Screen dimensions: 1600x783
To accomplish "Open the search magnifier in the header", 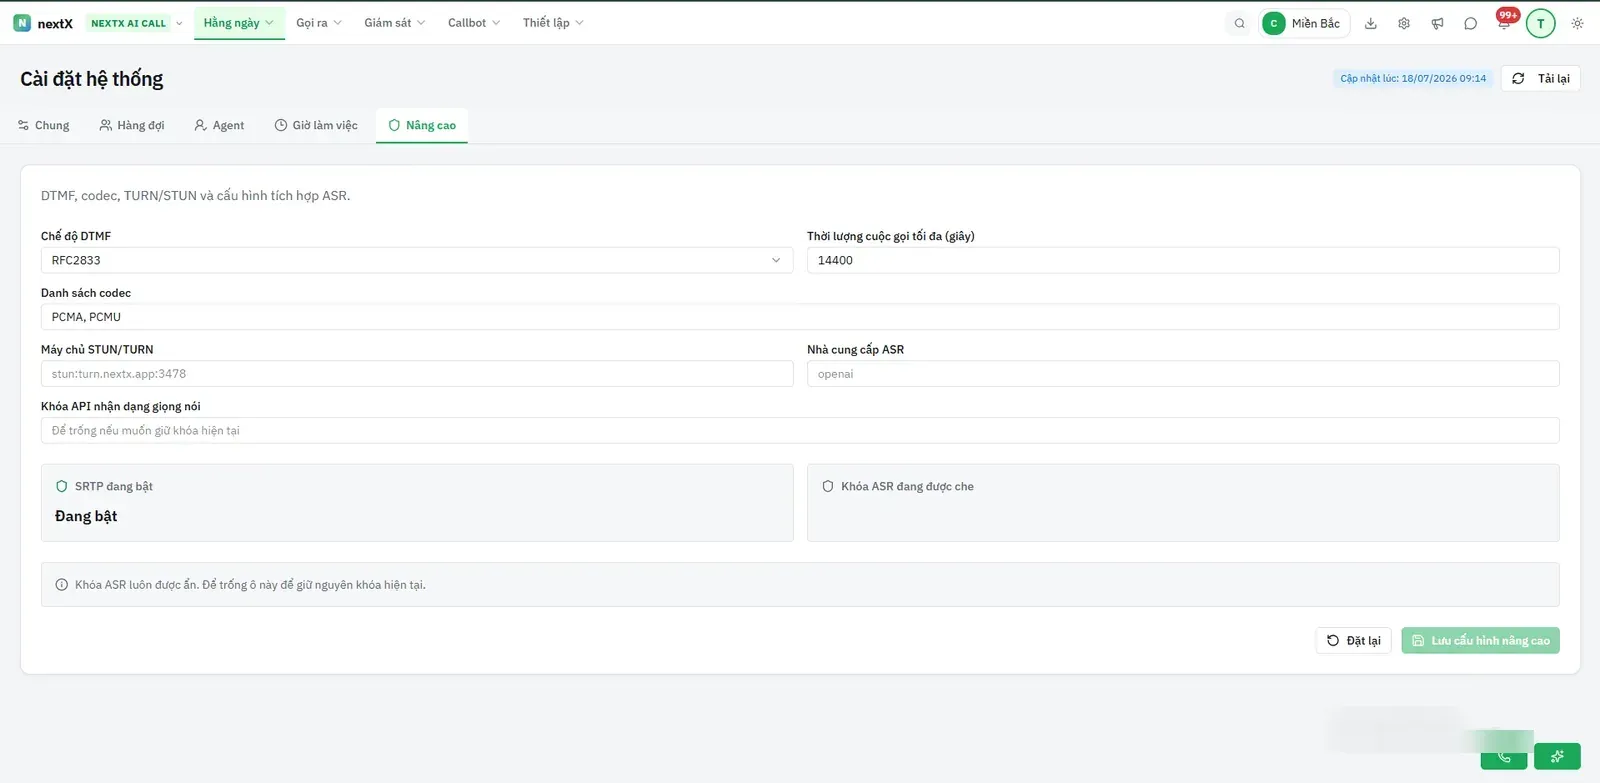I will pyautogui.click(x=1240, y=23).
